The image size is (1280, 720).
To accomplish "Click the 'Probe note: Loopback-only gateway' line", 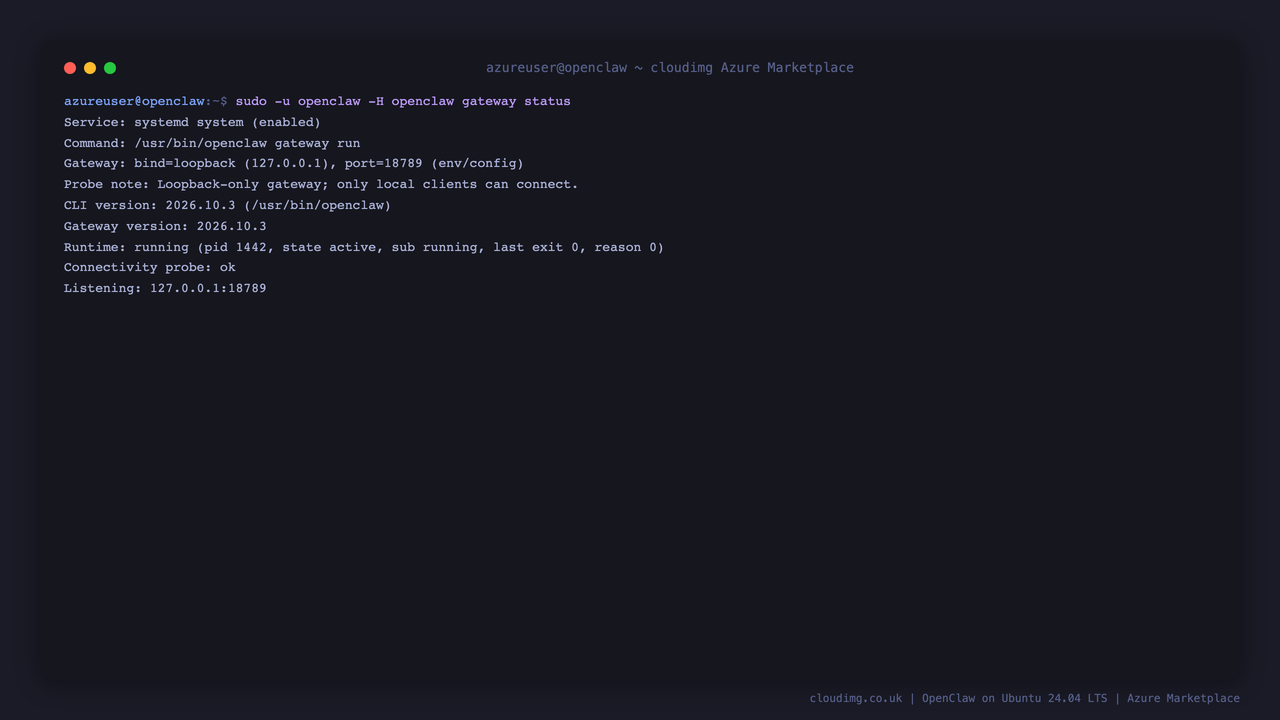I will (321, 184).
